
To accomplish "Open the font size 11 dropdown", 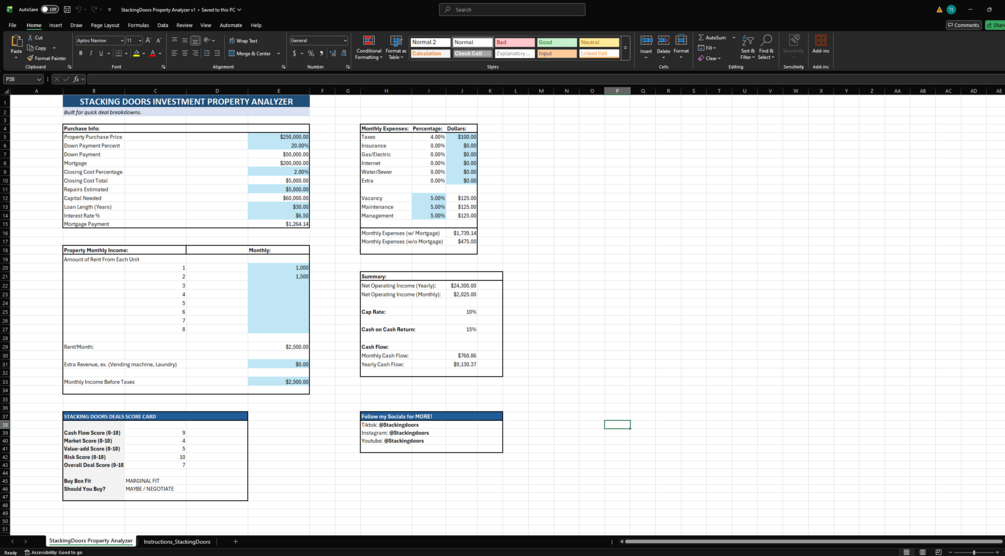I will (140, 40).
